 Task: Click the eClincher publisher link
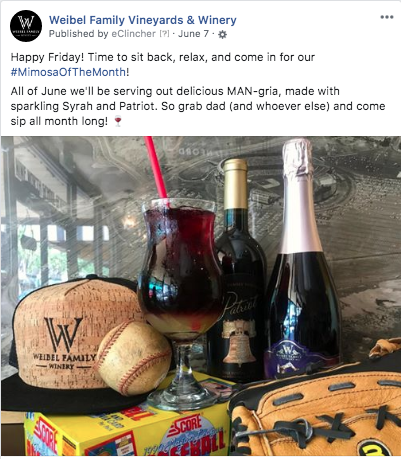pos(134,34)
